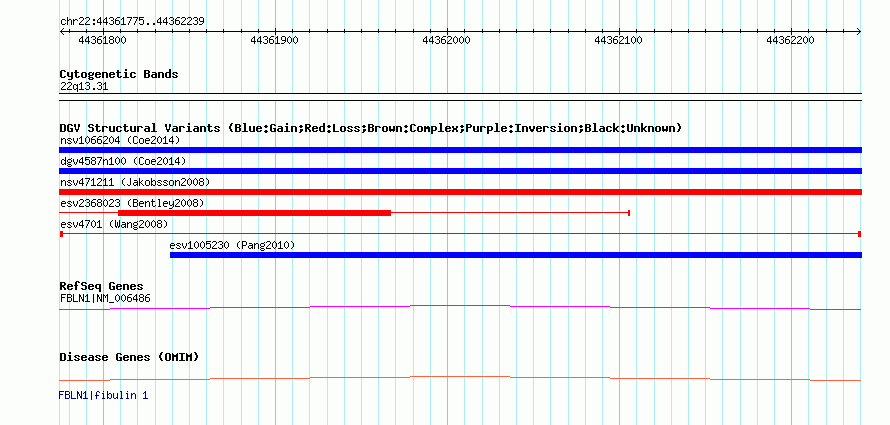This screenshot has height=425, width=890.
Task: Click the blue dgv4587n100 gain bar
Action: point(460,171)
